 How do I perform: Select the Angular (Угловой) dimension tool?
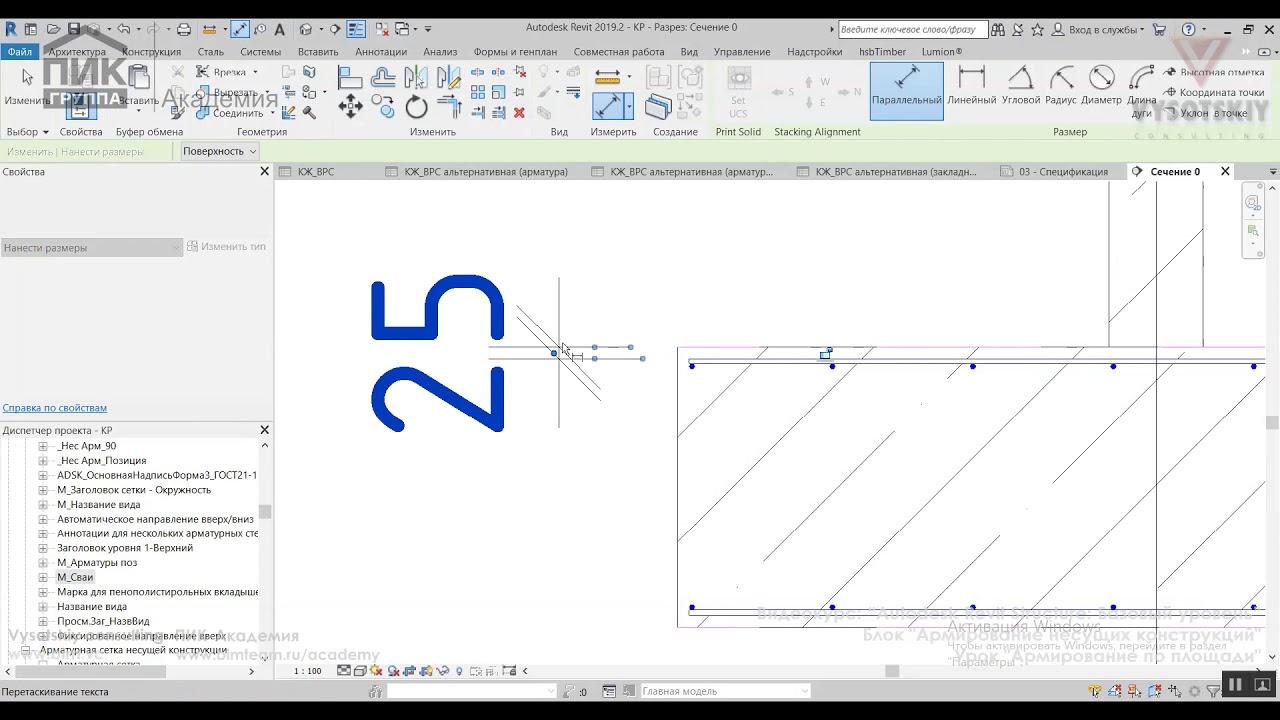(x=1021, y=86)
